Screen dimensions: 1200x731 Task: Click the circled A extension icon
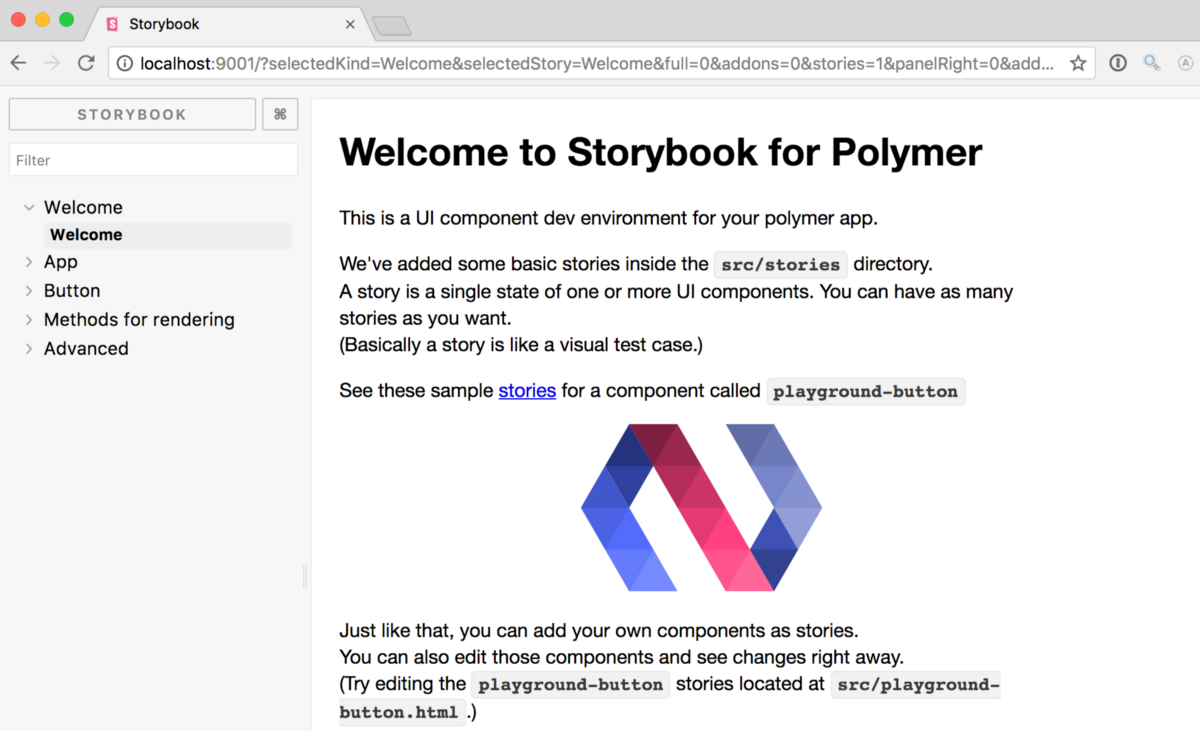point(1185,63)
